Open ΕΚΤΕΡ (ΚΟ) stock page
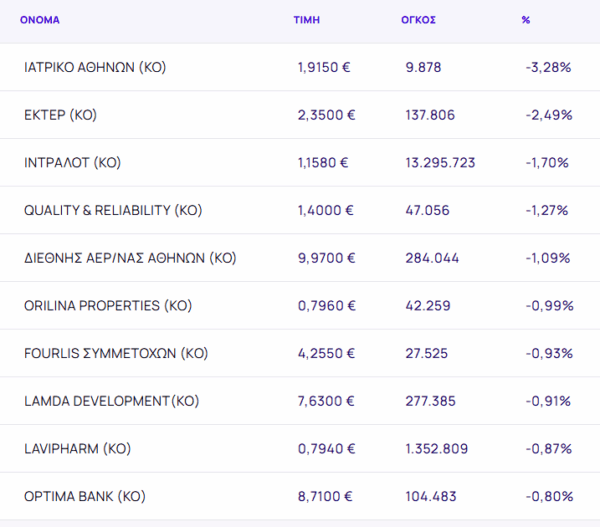 point(60,115)
